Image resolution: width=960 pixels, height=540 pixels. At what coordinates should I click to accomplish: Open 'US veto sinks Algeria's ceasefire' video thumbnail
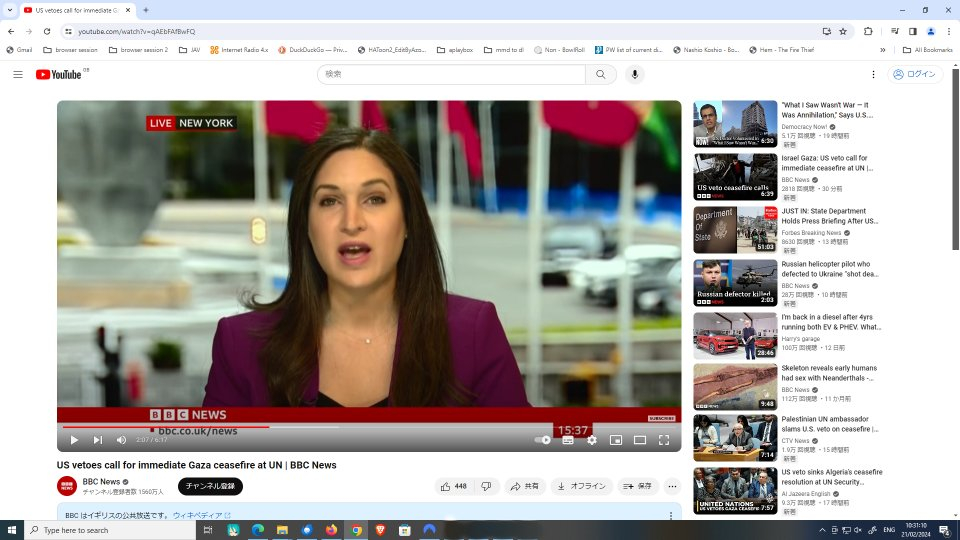click(735, 491)
